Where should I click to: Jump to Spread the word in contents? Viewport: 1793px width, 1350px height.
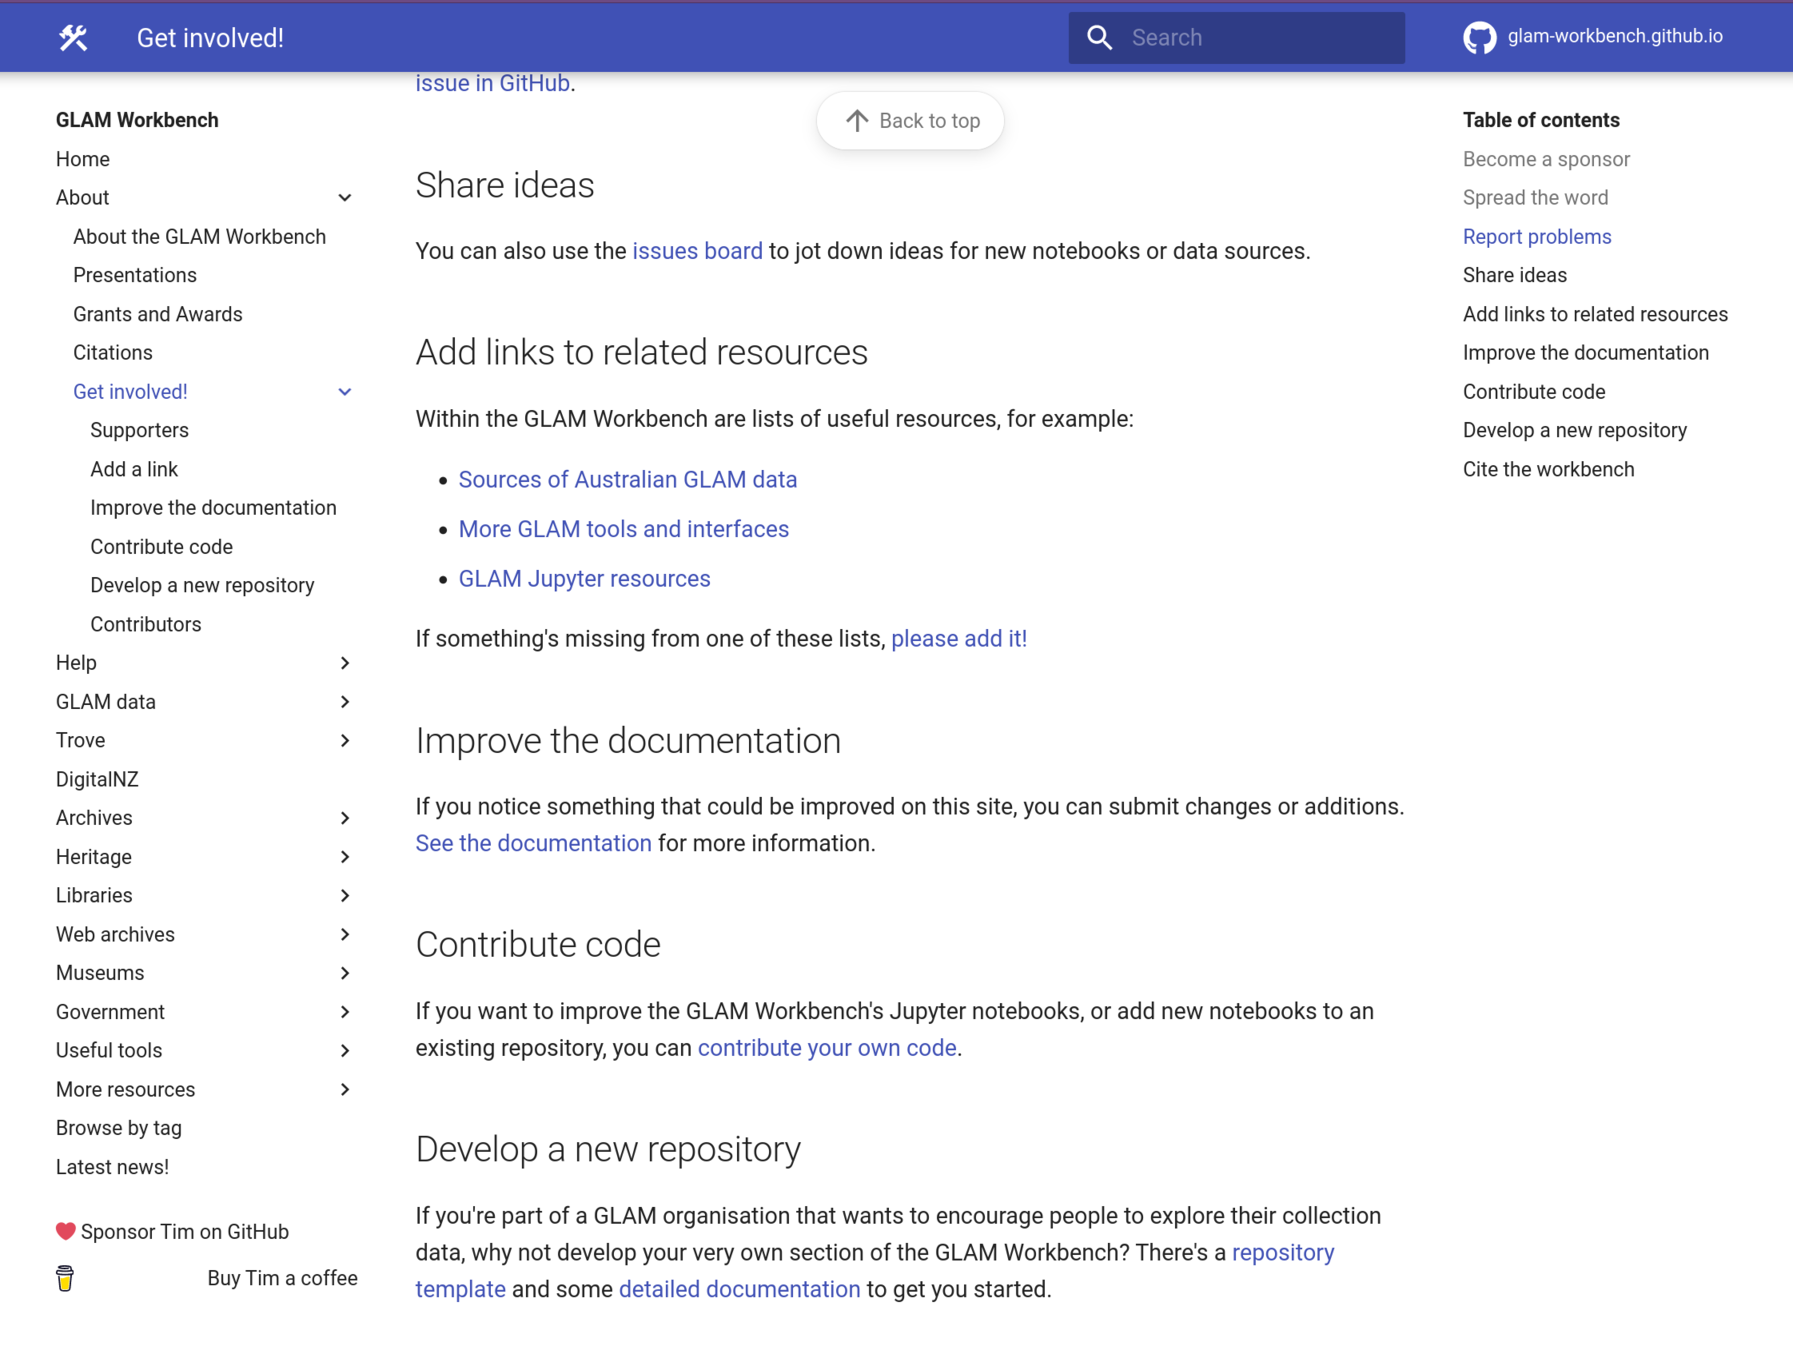(x=1535, y=198)
